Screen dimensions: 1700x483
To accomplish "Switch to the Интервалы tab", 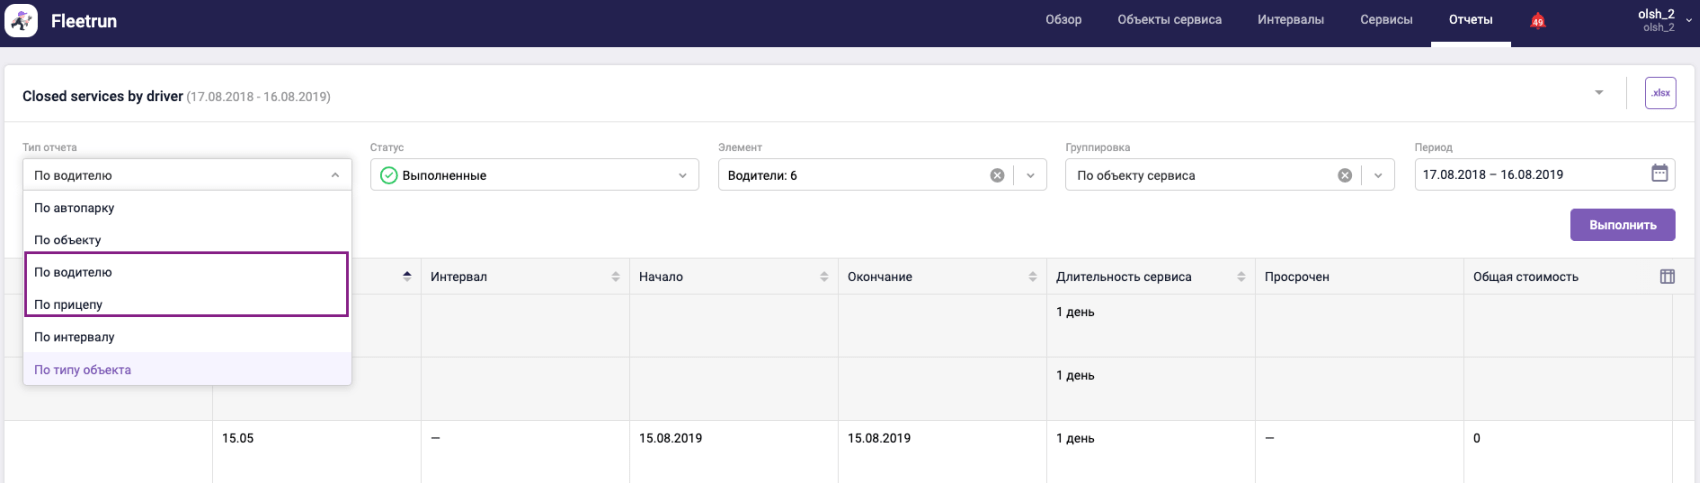I will point(1290,20).
